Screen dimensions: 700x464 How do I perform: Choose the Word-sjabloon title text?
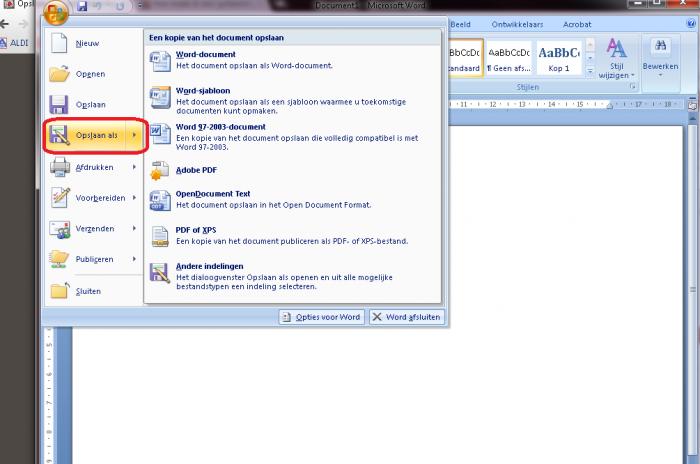click(203, 91)
